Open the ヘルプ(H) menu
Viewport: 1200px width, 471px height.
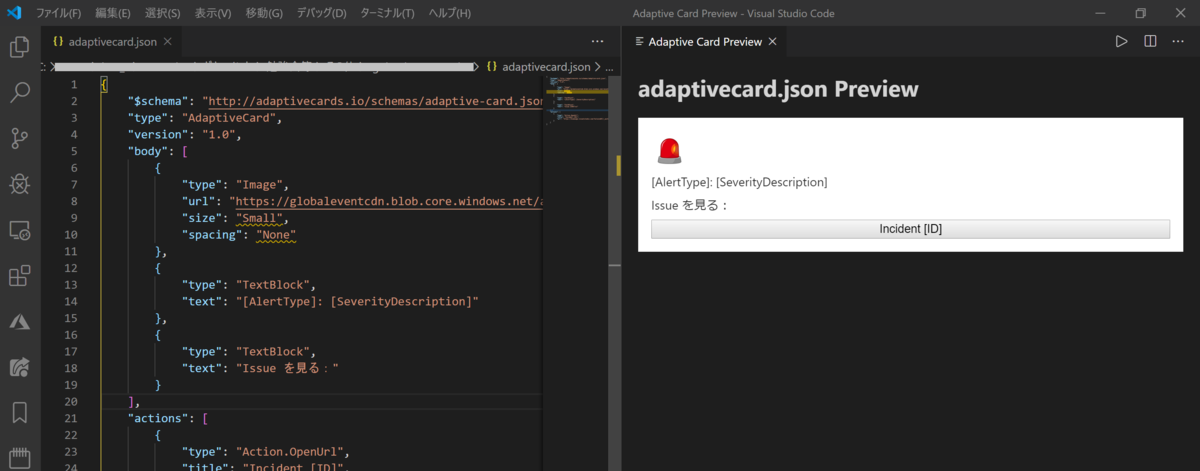tap(449, 13)
